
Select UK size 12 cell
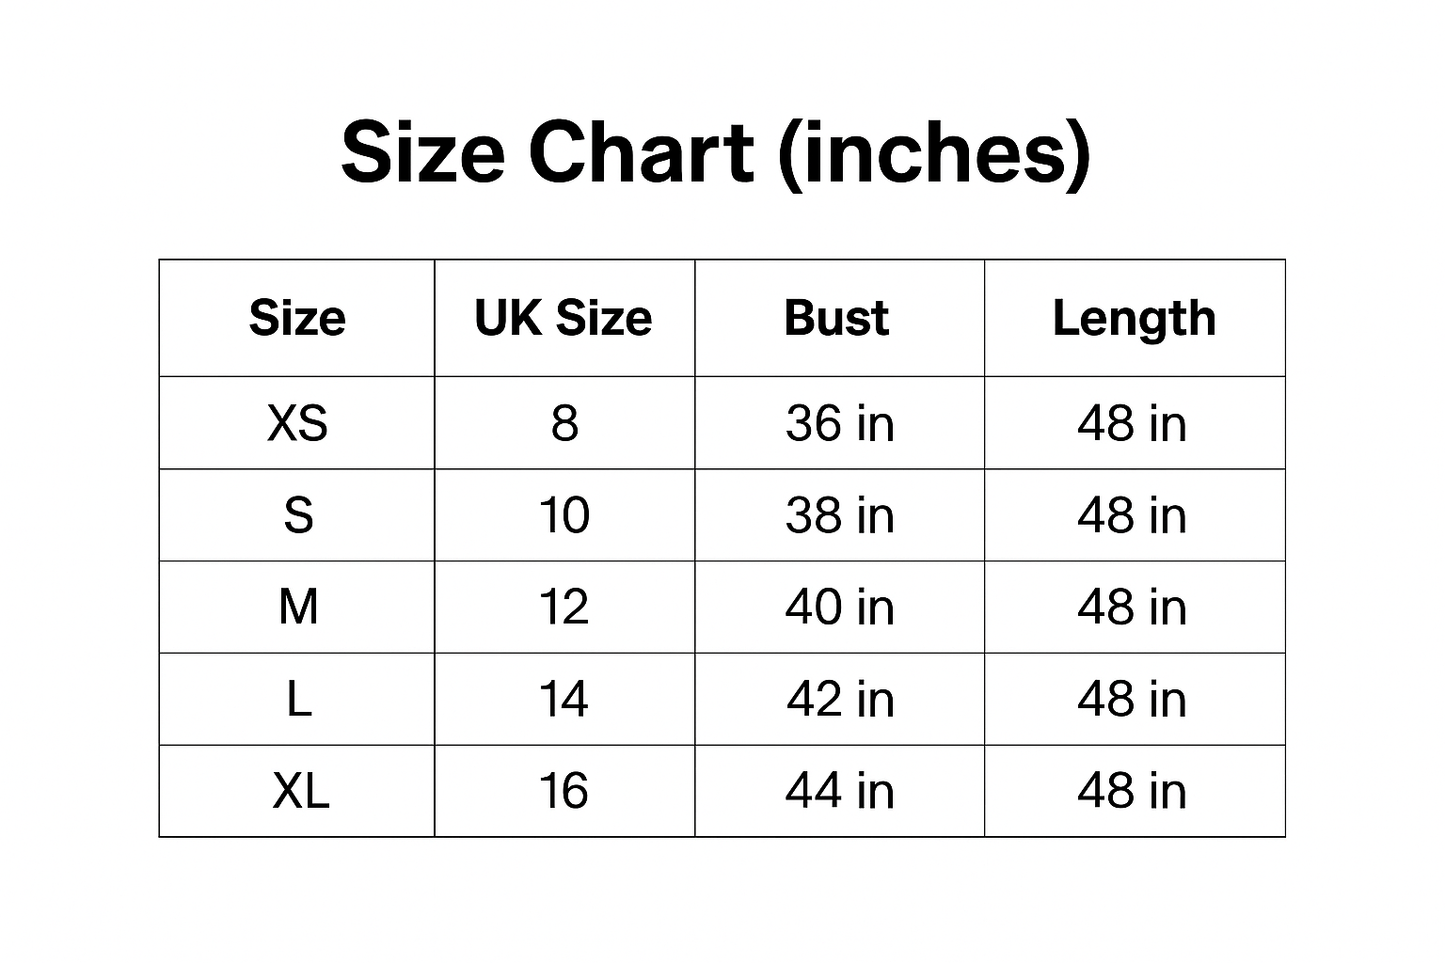(564, 607)
